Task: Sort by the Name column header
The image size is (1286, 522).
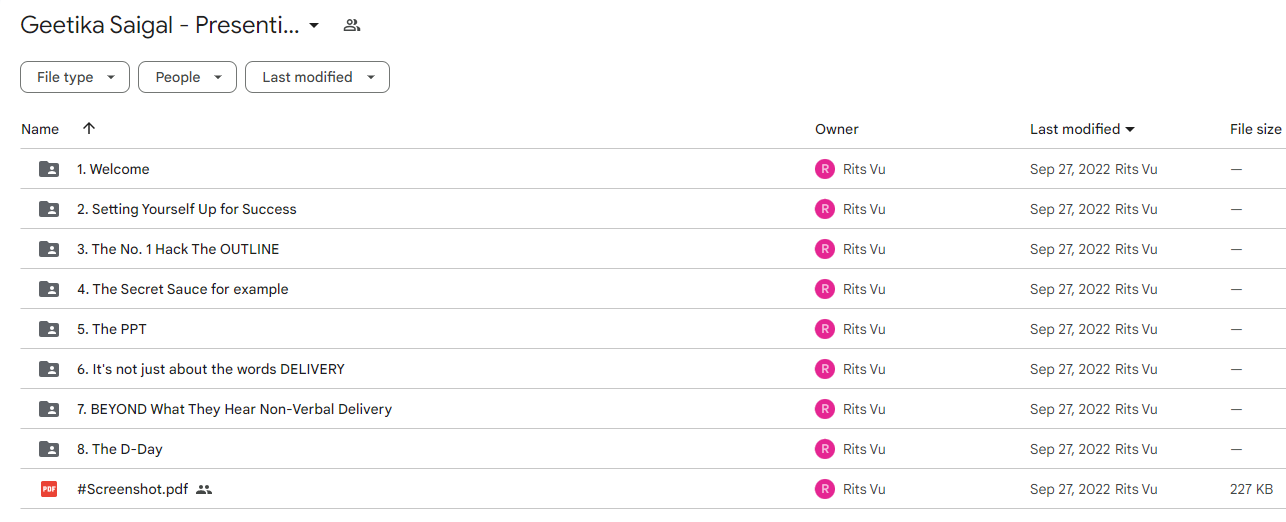Action: (40, 129)
